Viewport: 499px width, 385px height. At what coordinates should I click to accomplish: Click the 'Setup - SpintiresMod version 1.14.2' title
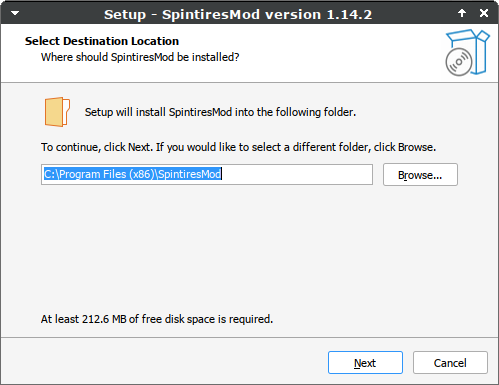[x=238, y=14]
